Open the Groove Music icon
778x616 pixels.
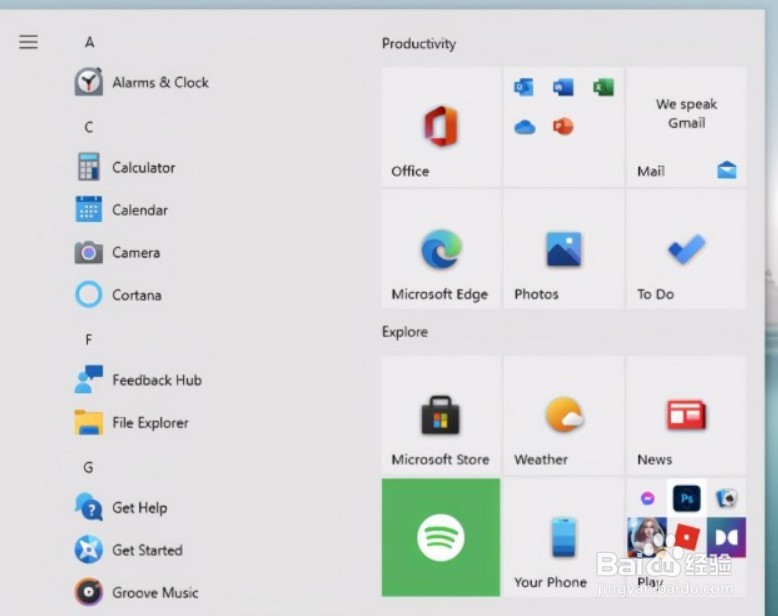click(x=89, y=592)
